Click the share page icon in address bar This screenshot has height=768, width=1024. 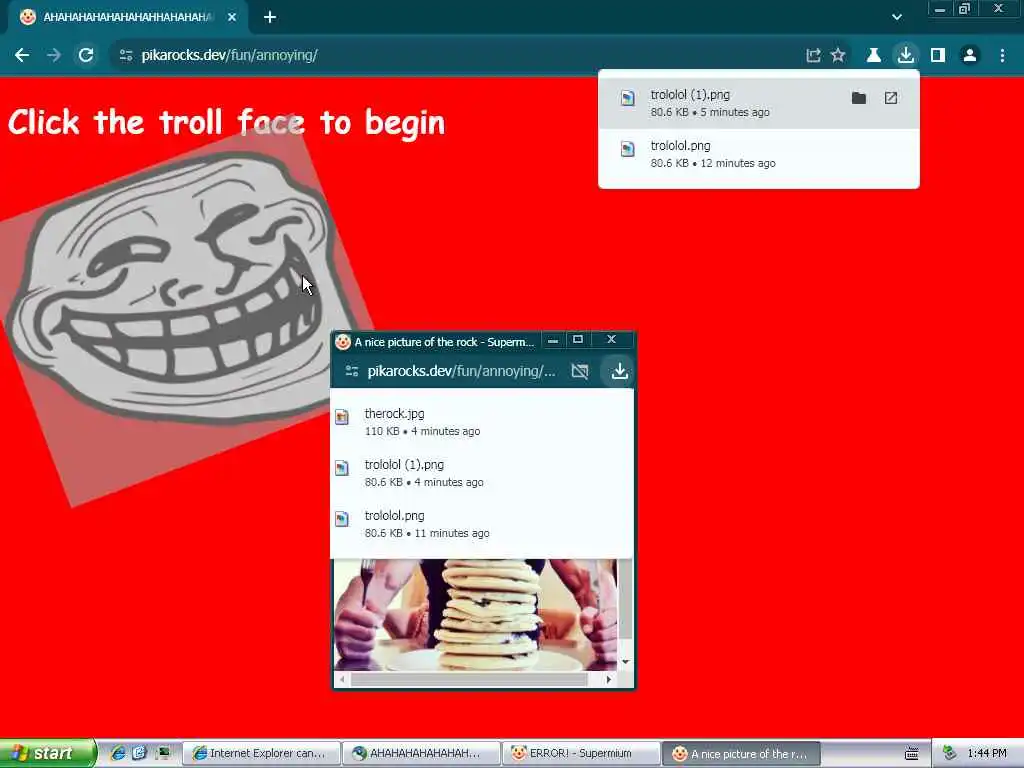[x=813, y=56]
